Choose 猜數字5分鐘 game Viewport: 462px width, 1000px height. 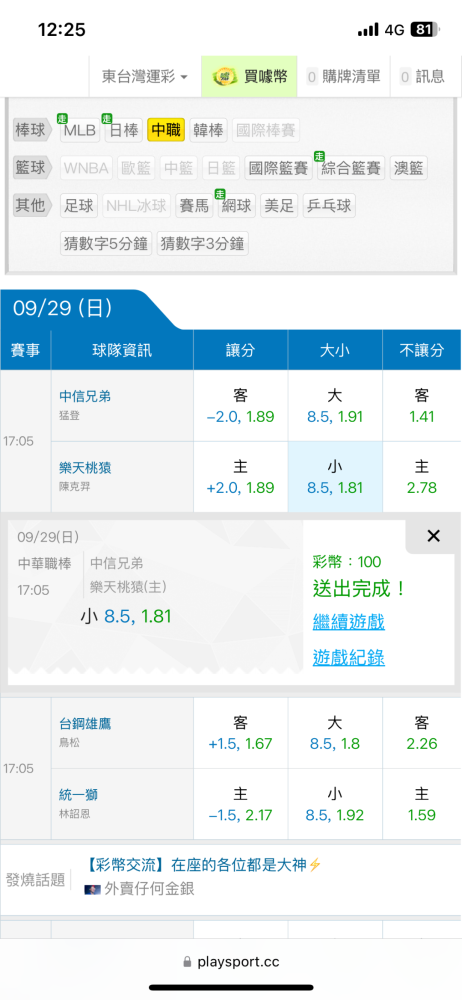coord(106,244)
